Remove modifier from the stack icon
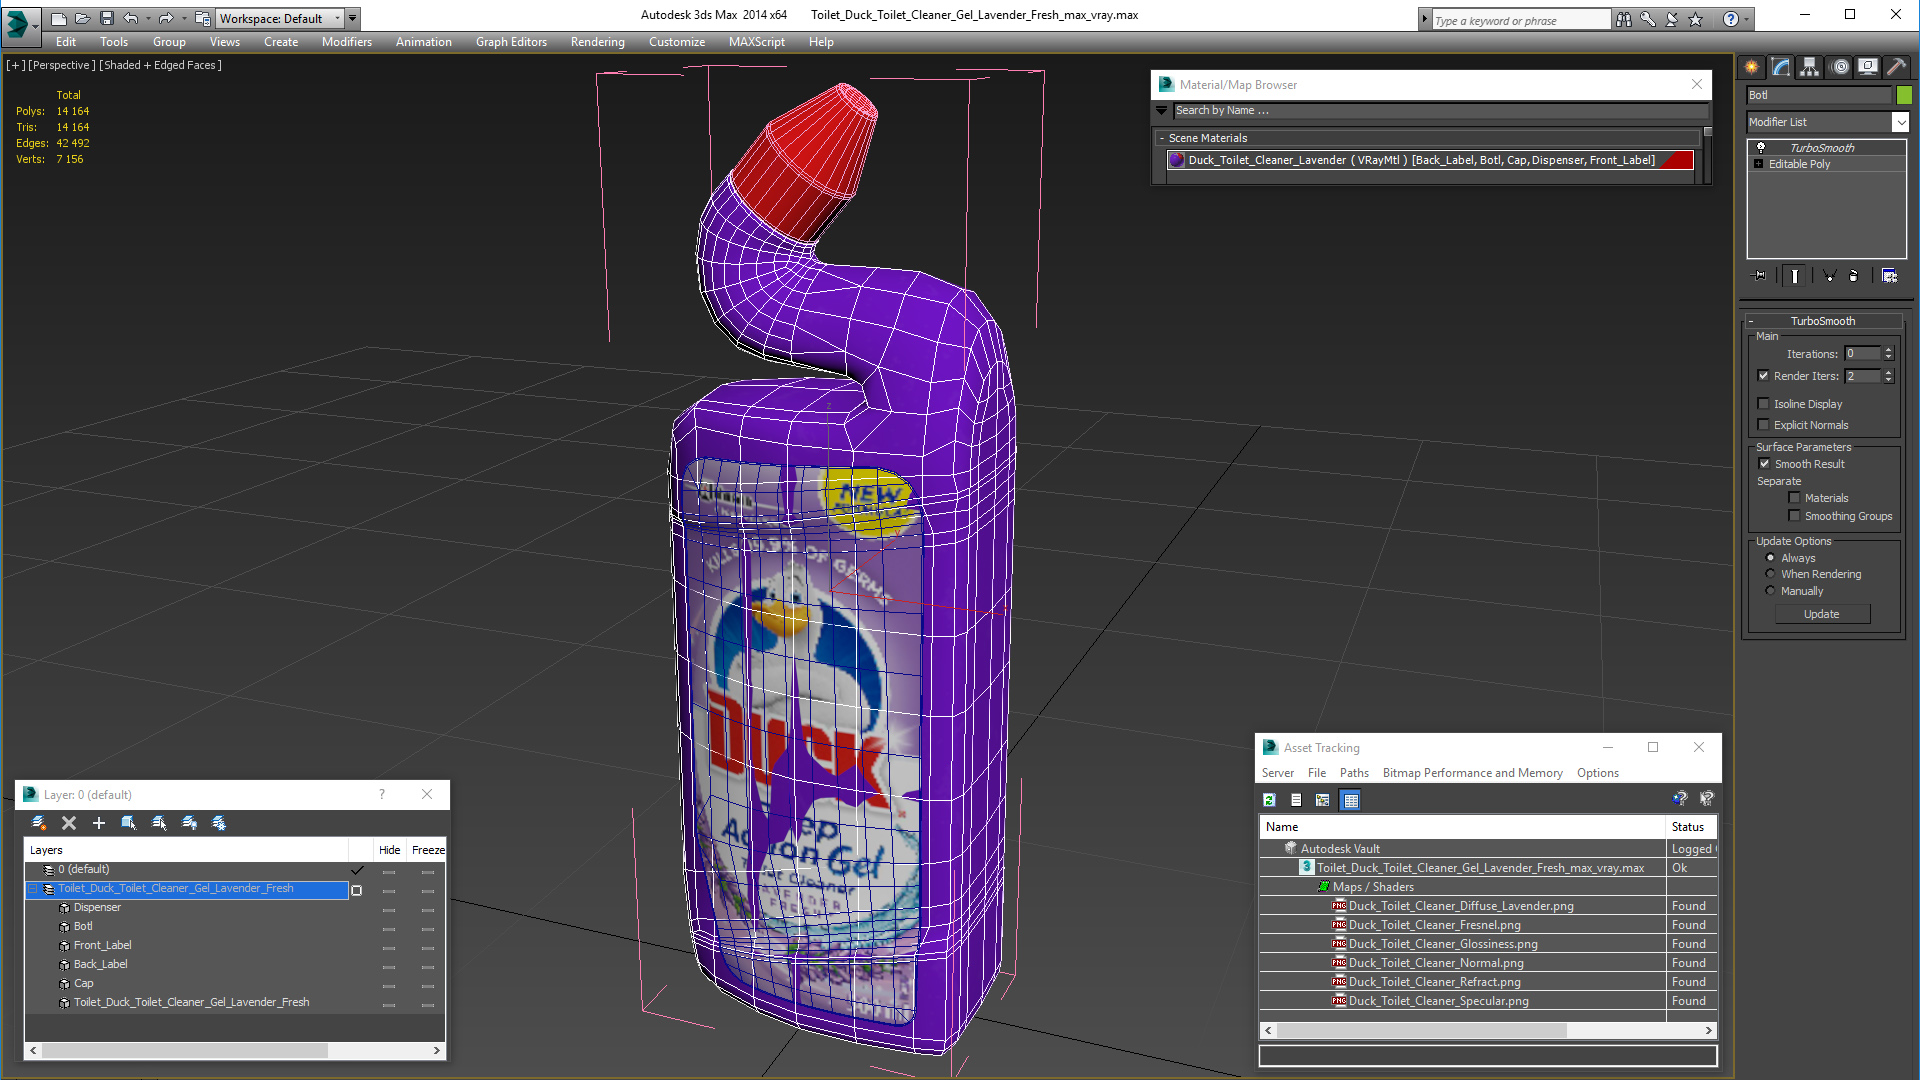Image resolution: width=1920 pixels, height=1080 pixels. click(x=1855, y=276)
